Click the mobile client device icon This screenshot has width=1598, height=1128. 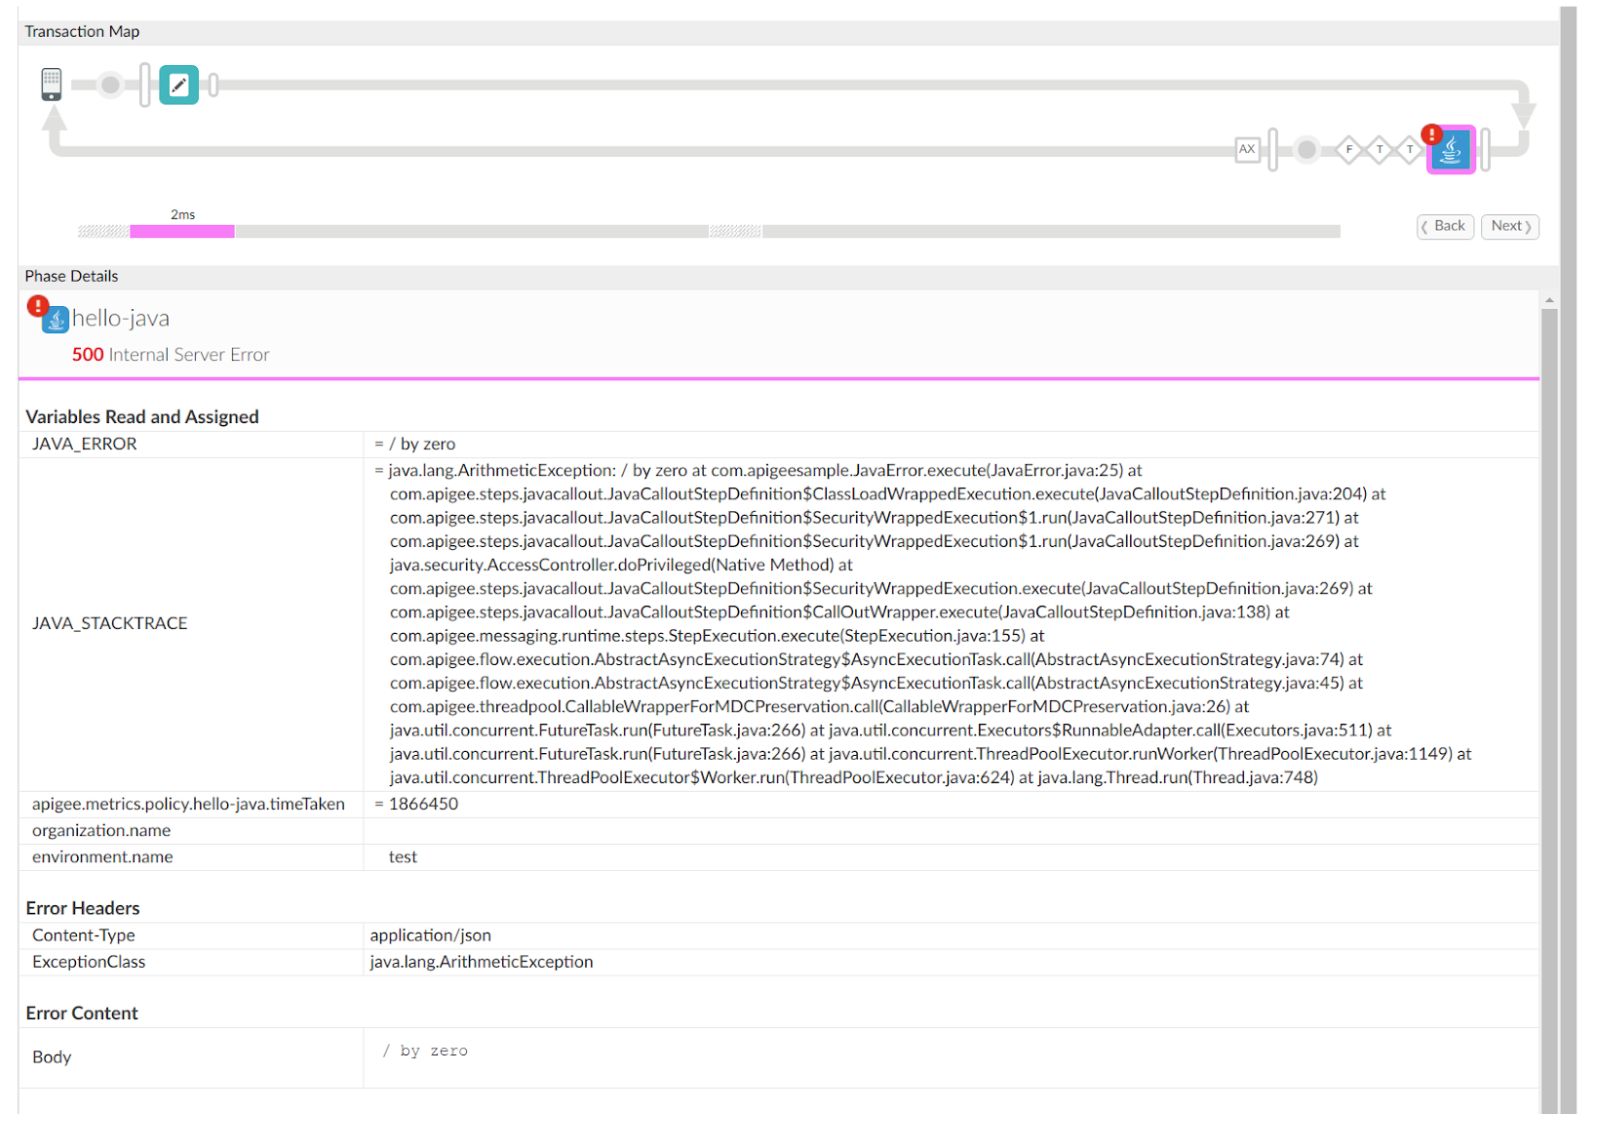[x=51, y=84]
